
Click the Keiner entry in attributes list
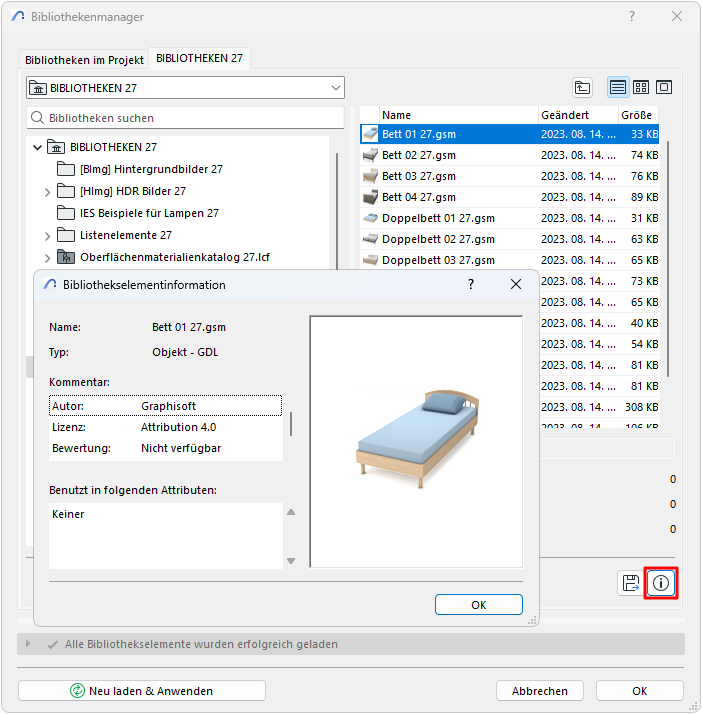(68, 514)
